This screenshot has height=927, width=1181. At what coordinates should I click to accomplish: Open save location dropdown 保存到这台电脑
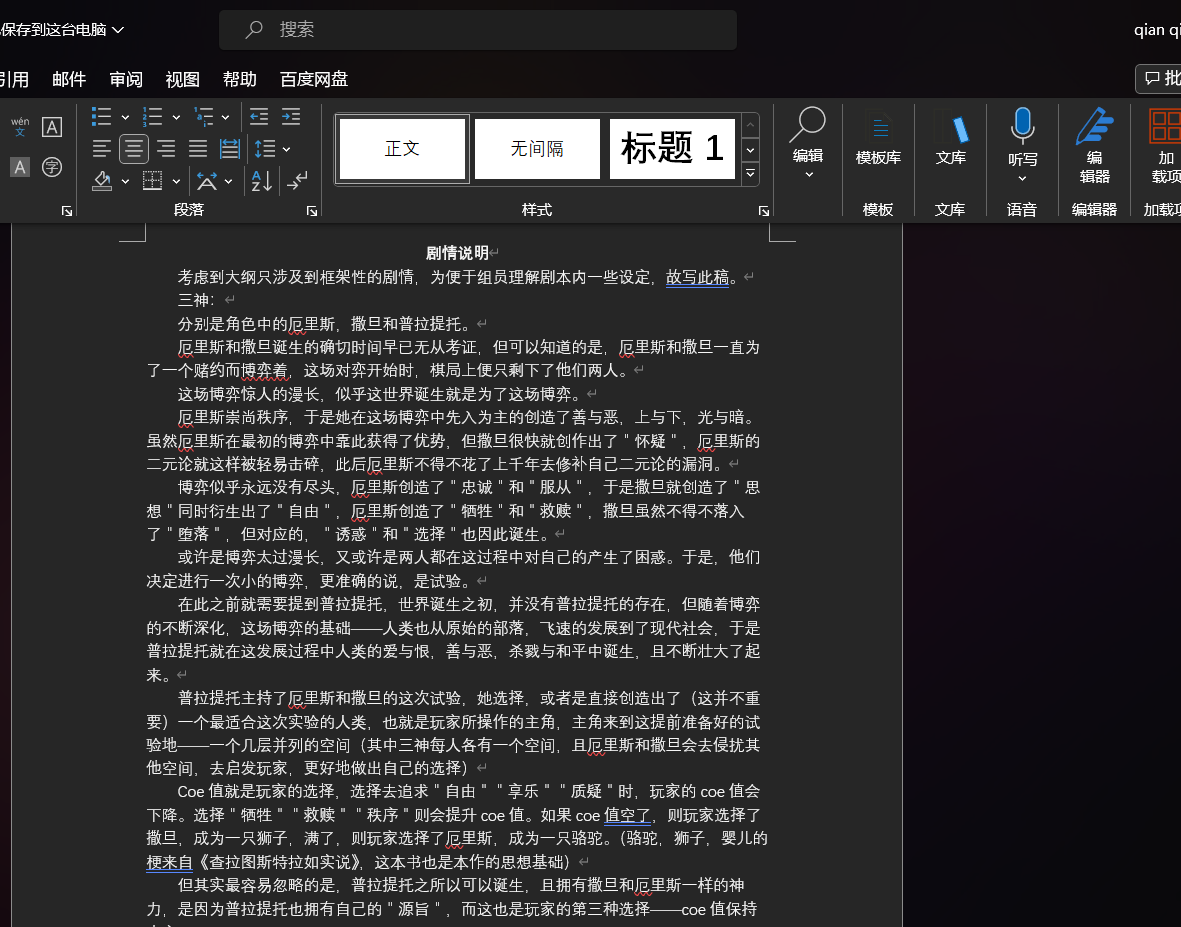[62, 29]
